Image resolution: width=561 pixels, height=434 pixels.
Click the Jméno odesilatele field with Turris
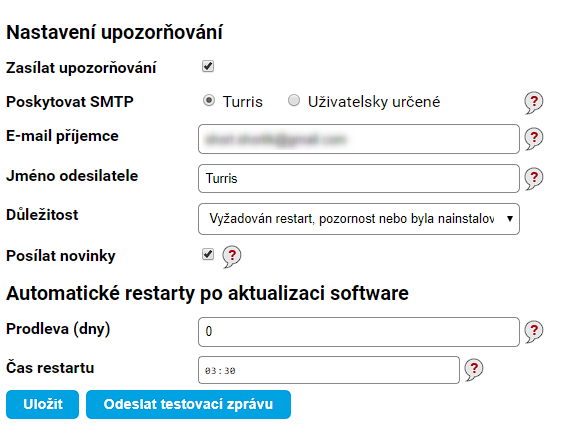coord(359,179)
